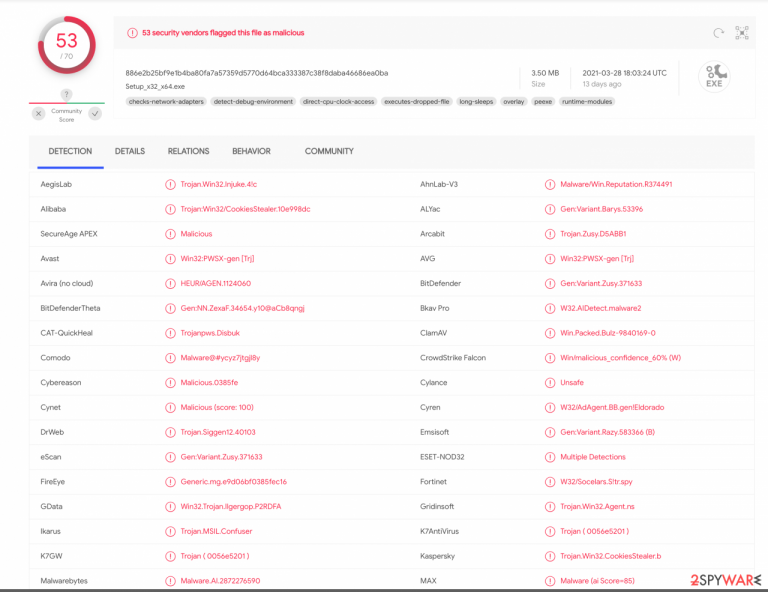Open the similarity graph icon top right
The height and width of the screenshot is (592, 768).
pyautogui.click(x=742, y=33)
